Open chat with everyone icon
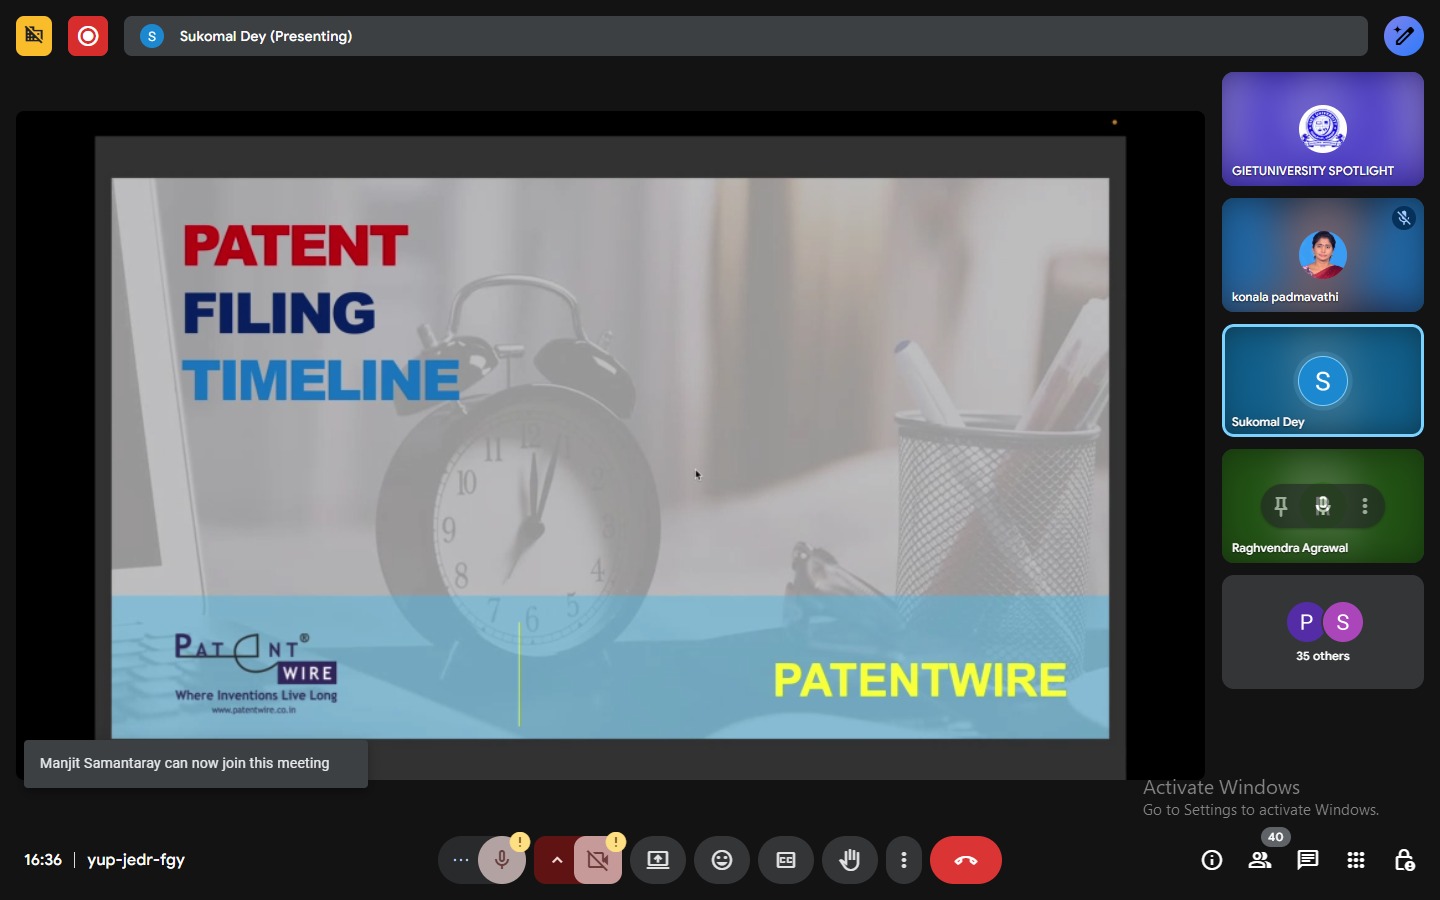Viewport: 1440px width, 900px height. coord(1308,860)
